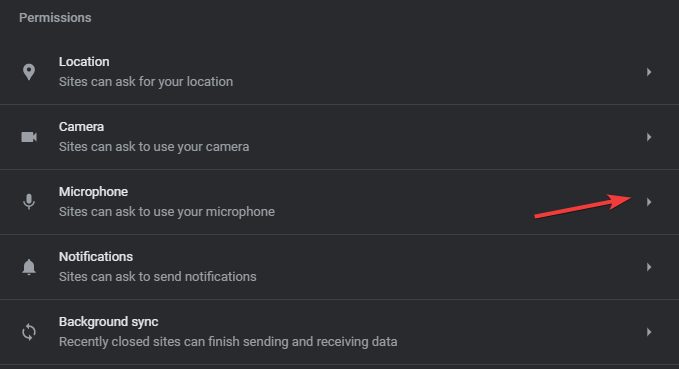
Task: Expand Location settings via right arrow
Action: 649,72
